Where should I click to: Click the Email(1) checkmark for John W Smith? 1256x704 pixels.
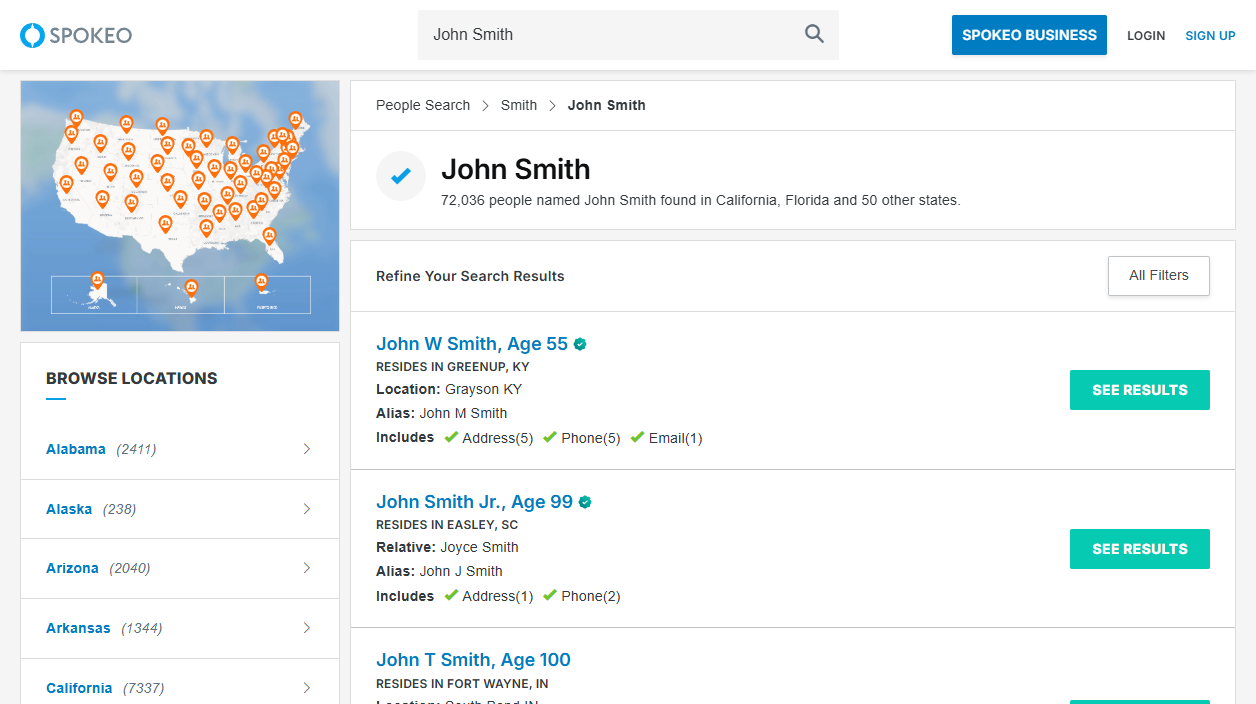tap(637, 437)
